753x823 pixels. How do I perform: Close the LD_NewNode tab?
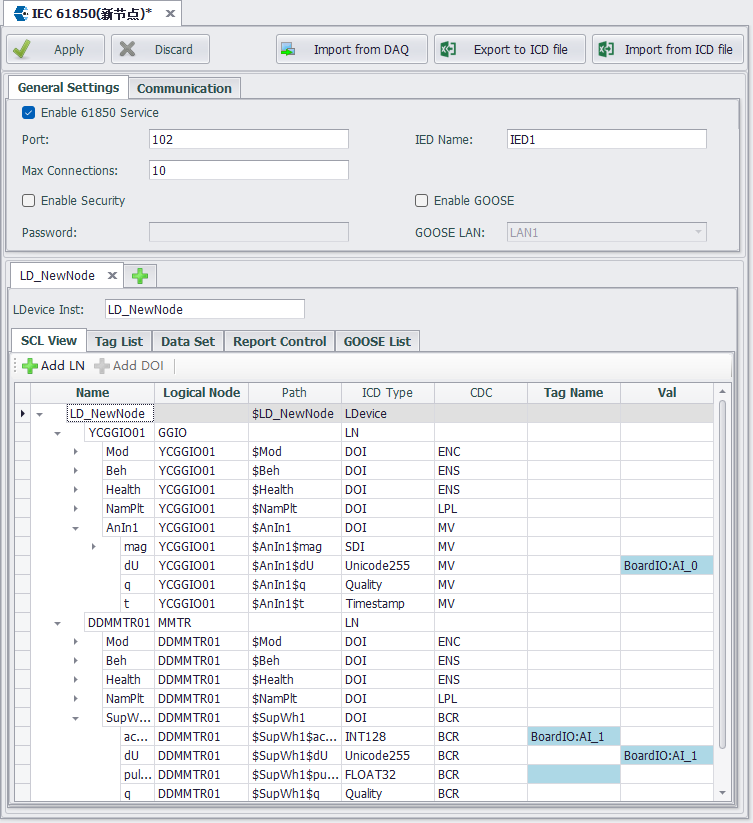[112, 276]
